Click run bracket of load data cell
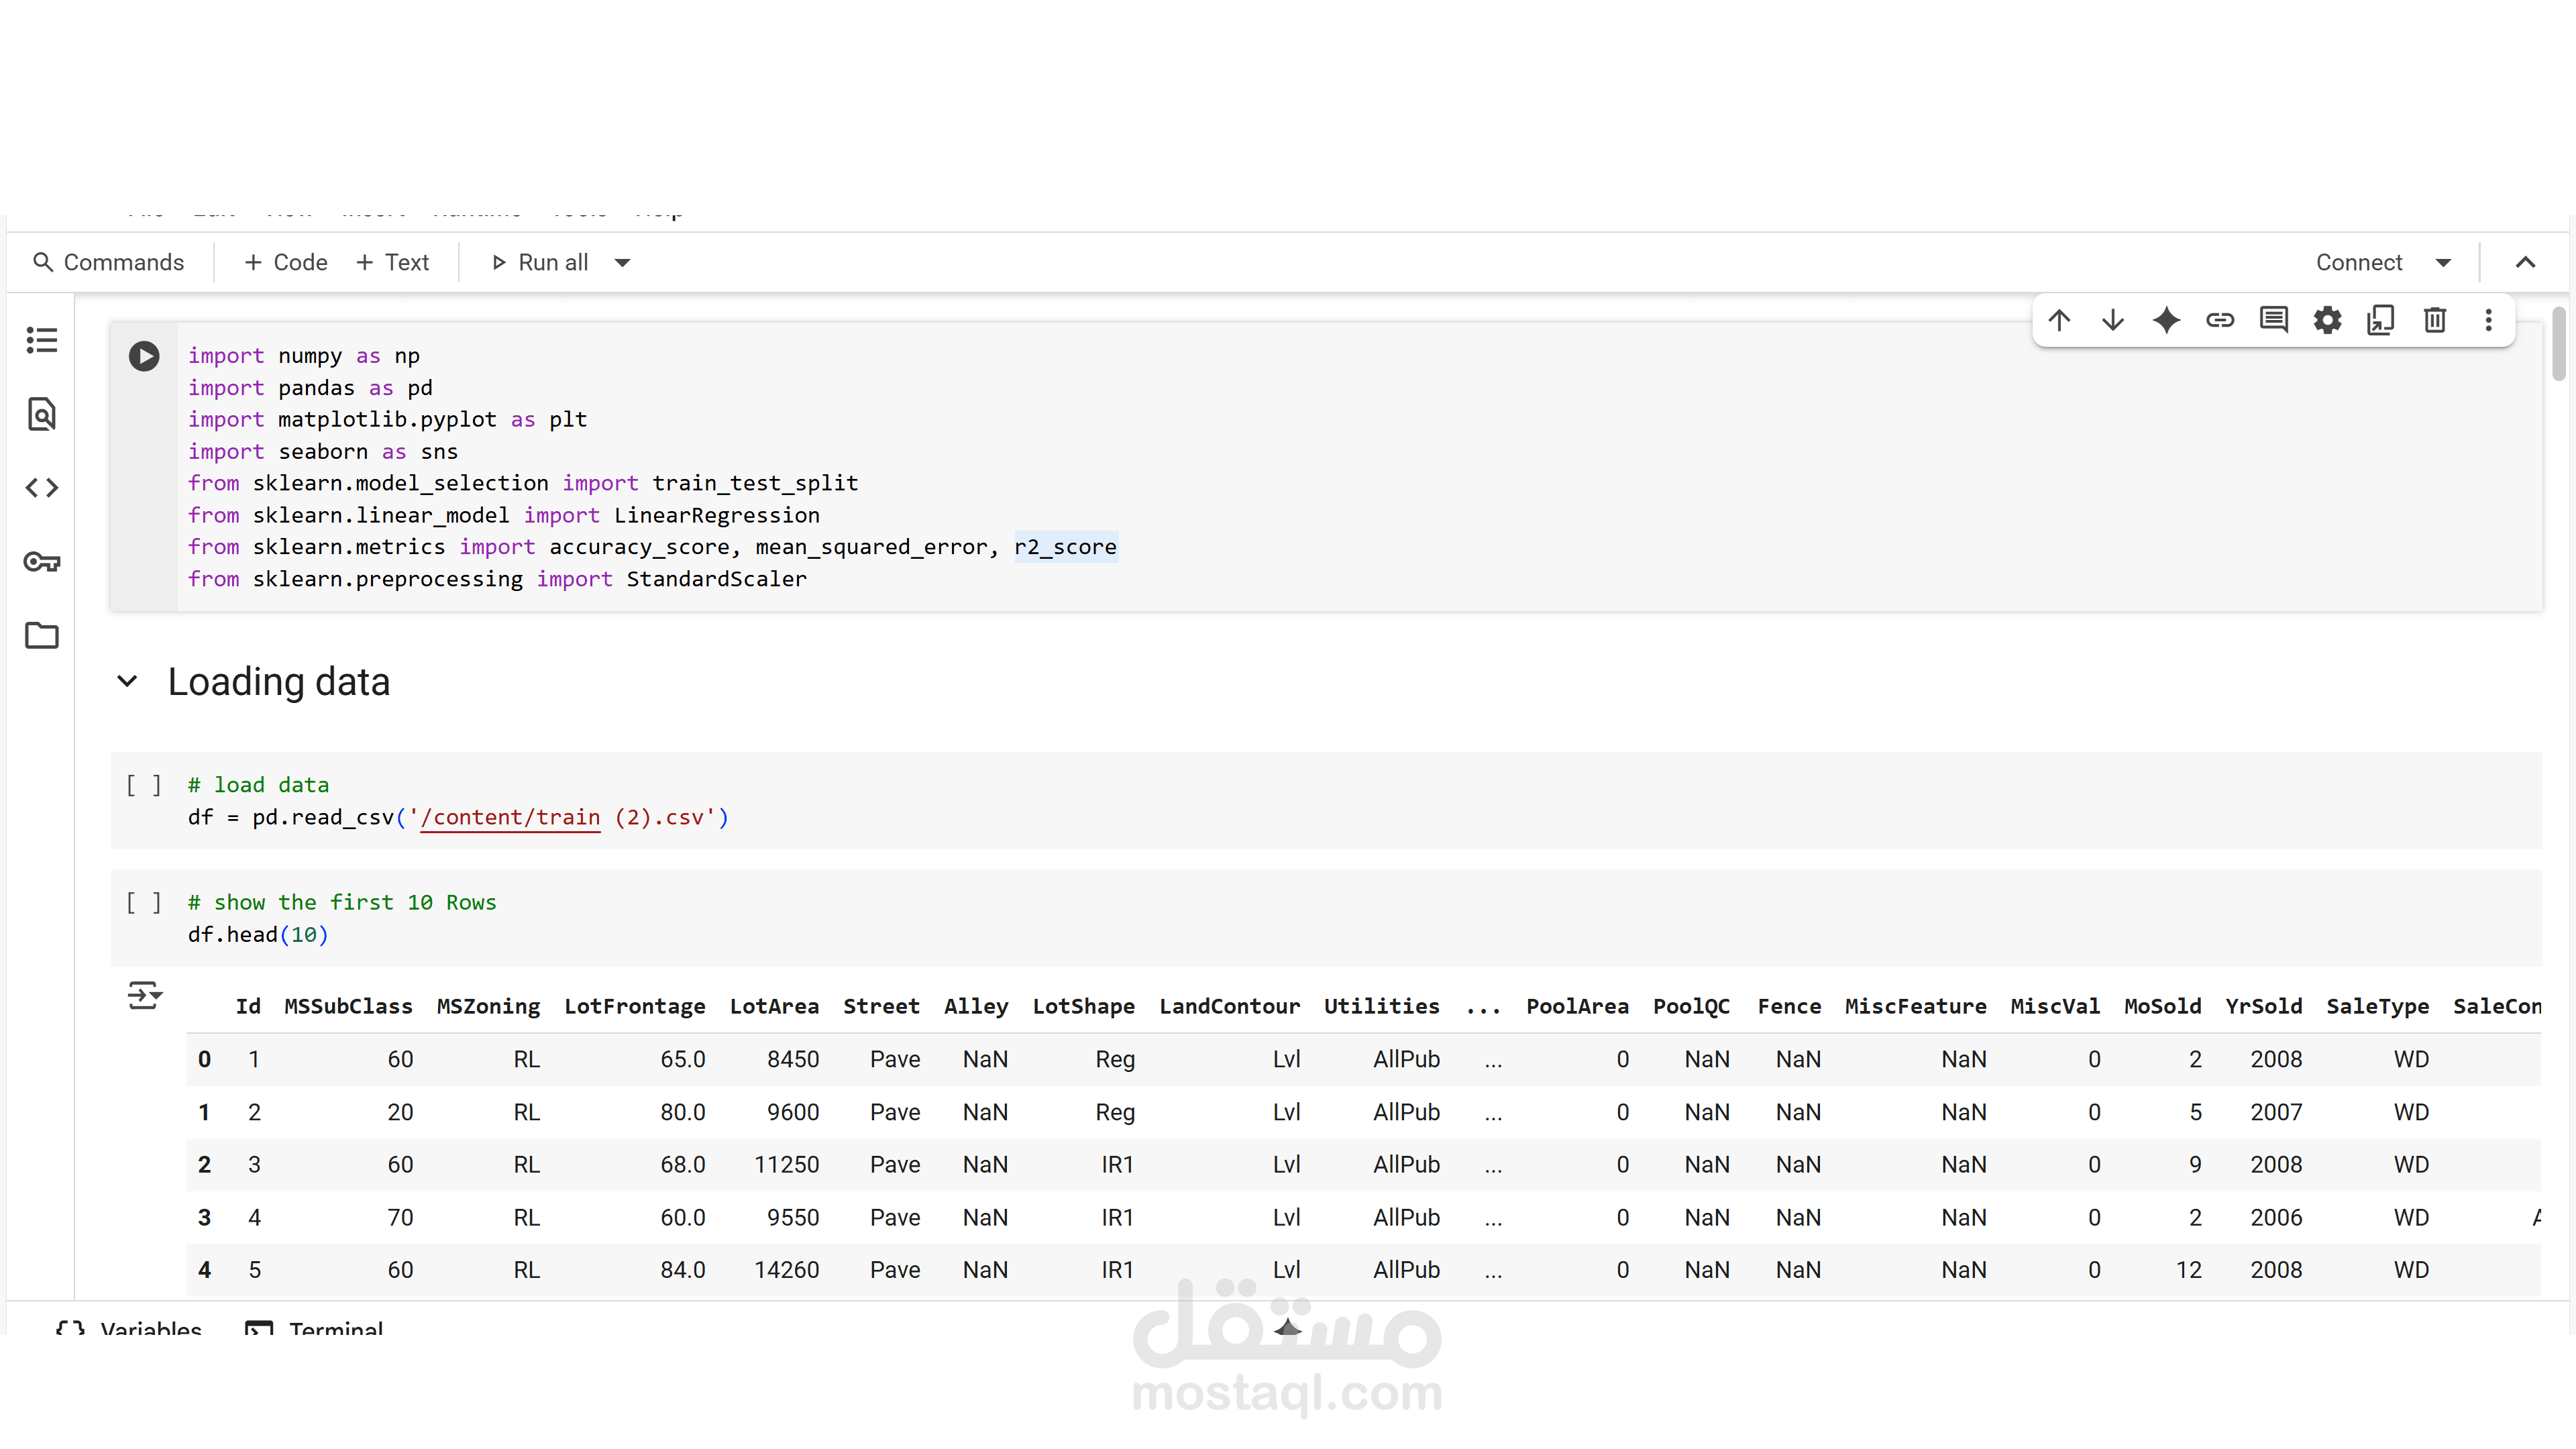The width and height of the screenshot is (2576, 1449). 144,785
